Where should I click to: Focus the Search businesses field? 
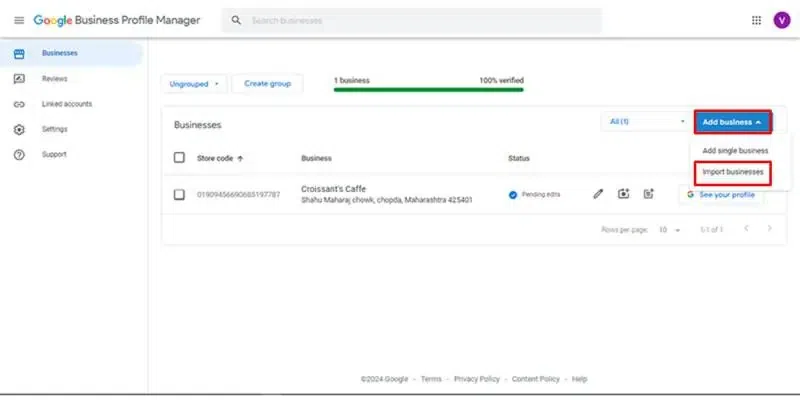[x=412, y=20]
